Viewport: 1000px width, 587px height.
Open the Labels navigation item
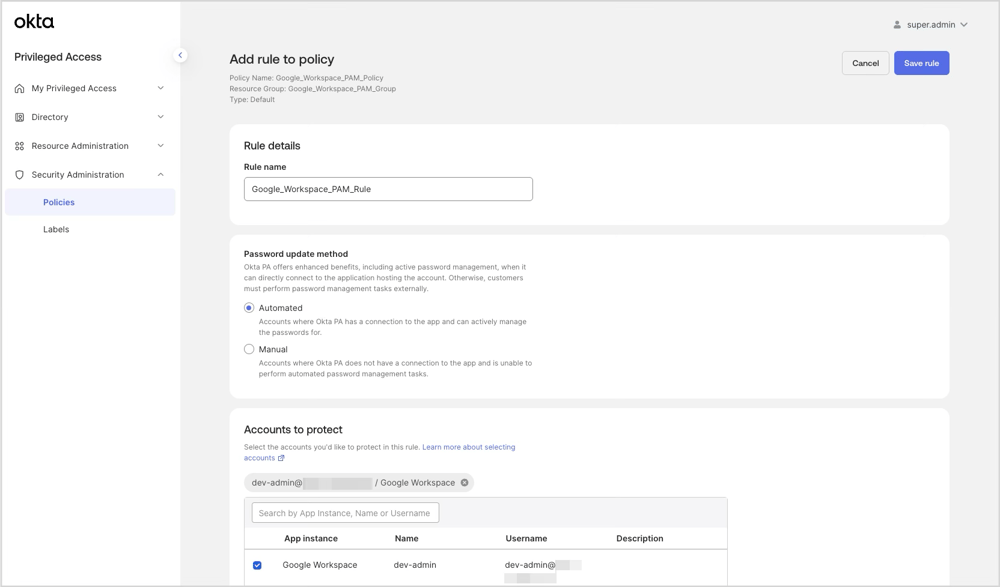56,229
